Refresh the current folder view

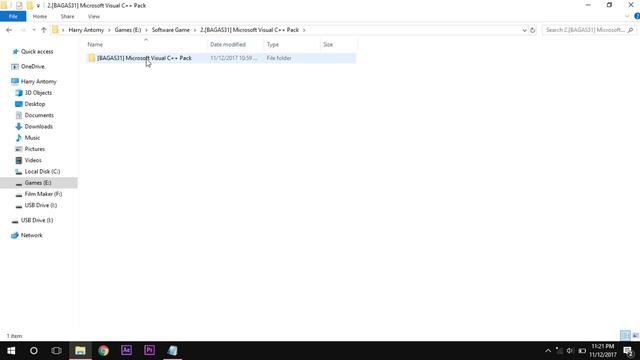point(532,30)
